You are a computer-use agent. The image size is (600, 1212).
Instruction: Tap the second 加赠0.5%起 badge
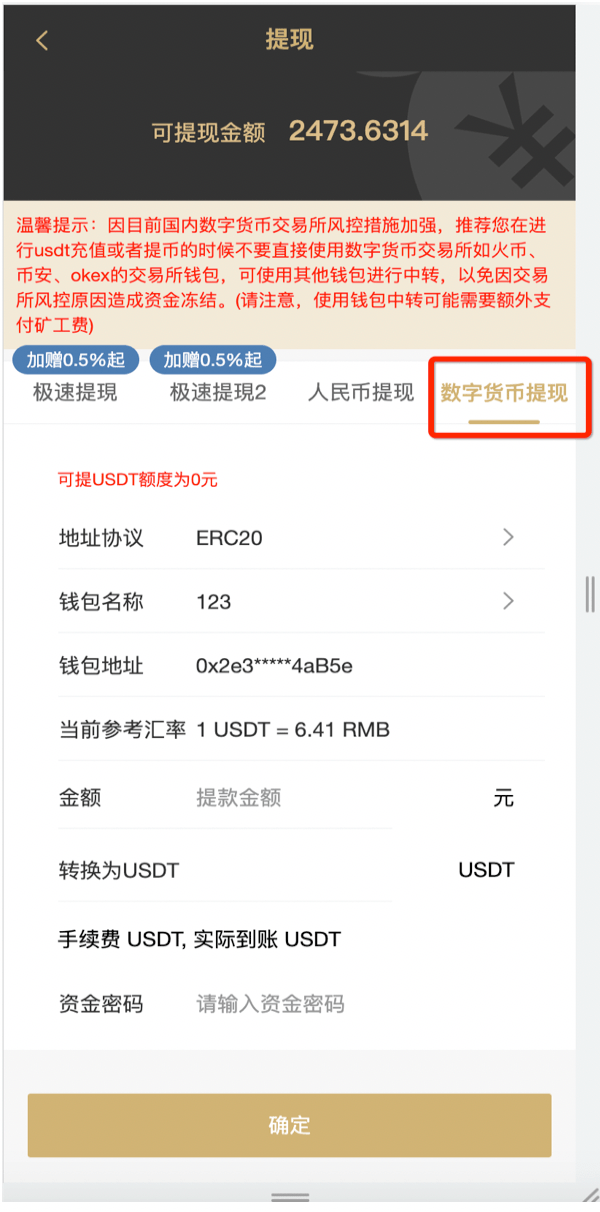213,360
